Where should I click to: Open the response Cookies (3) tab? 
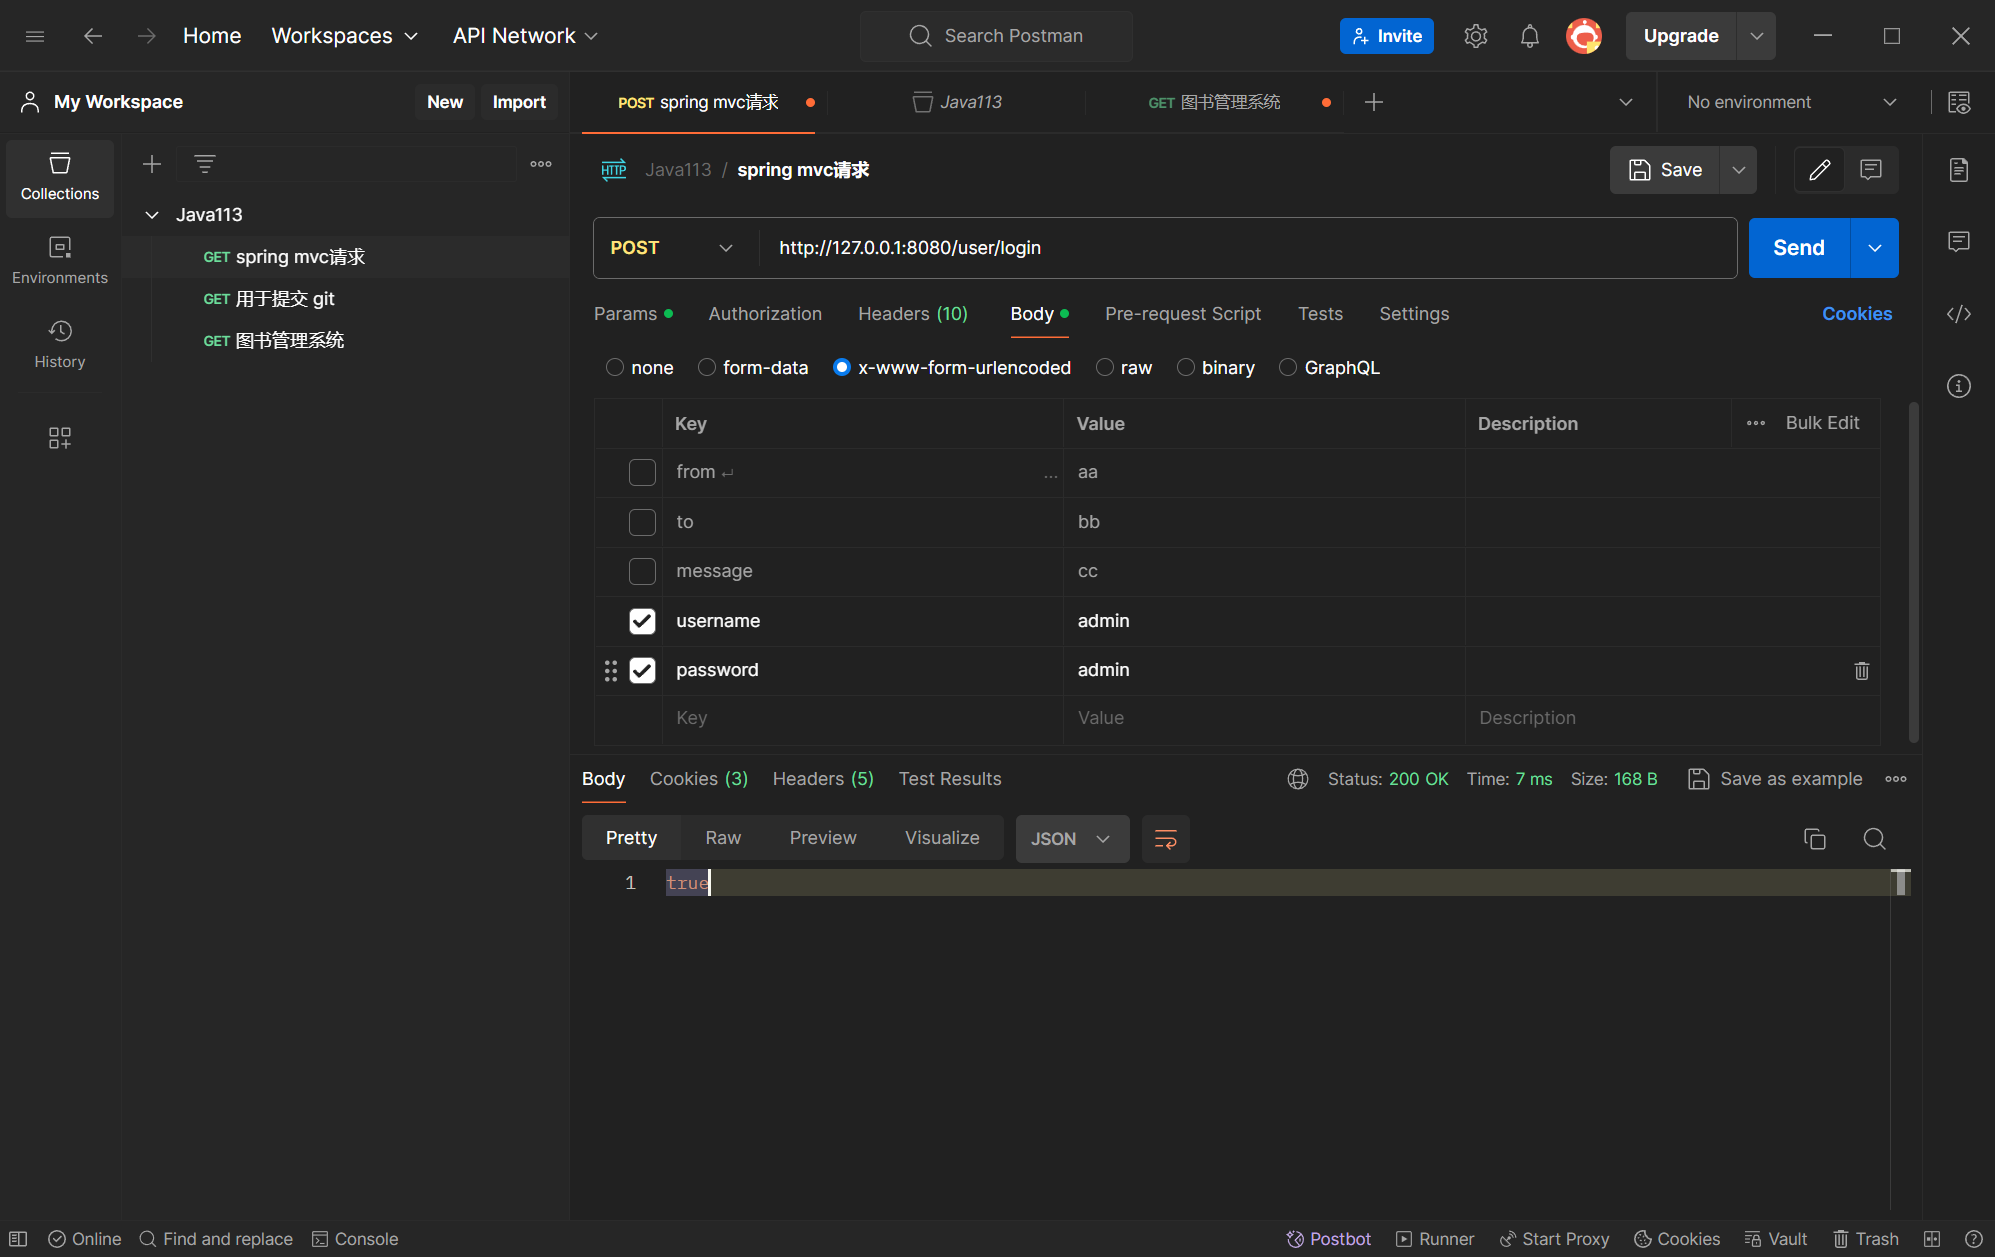pos(698,779)
